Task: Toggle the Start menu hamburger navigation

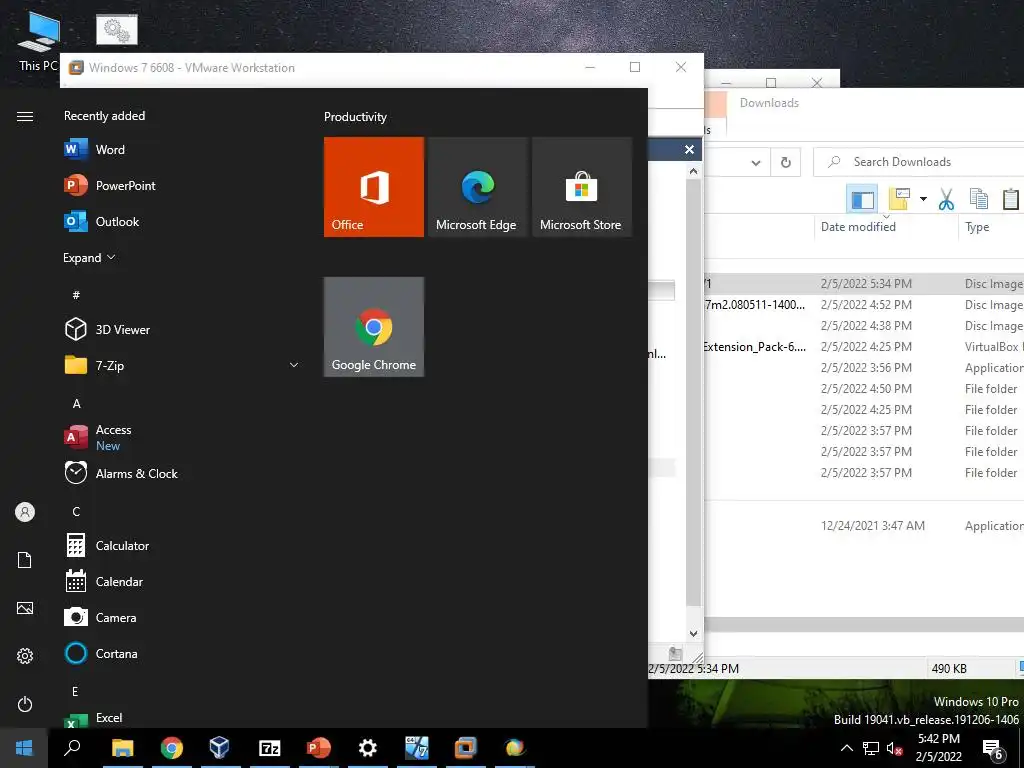Action: [25, 117]
